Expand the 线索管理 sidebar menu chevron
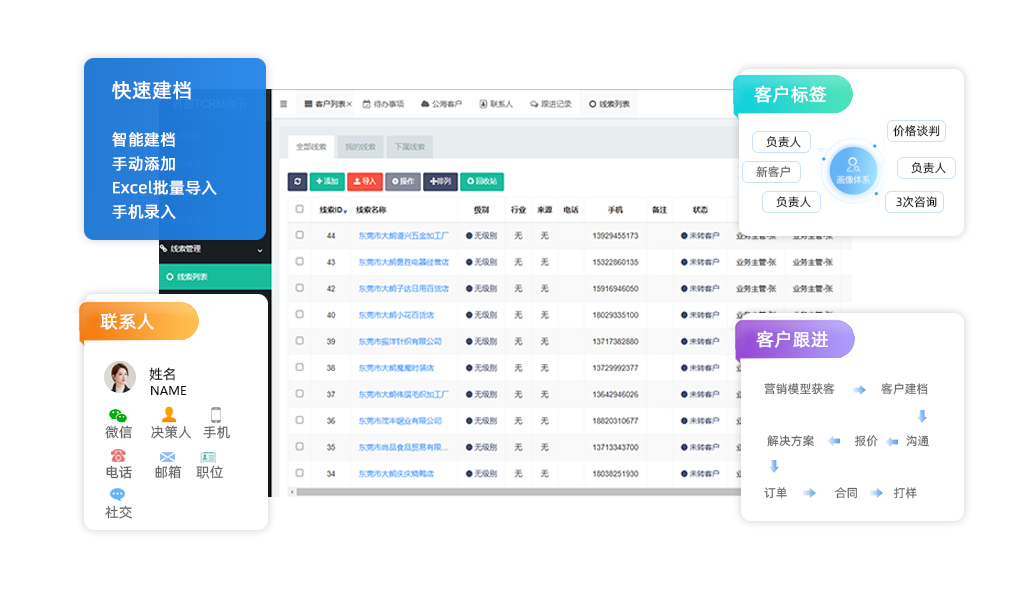This screenshot has height=599, width=1034. 260,249
